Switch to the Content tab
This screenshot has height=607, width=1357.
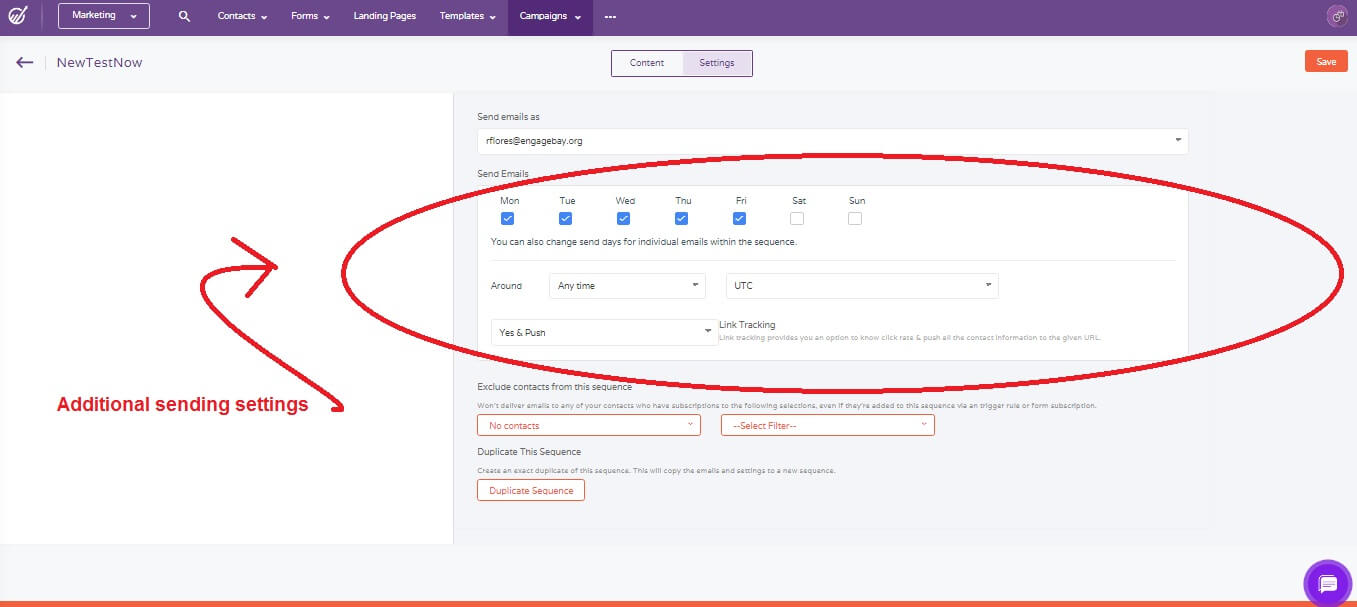646,62
